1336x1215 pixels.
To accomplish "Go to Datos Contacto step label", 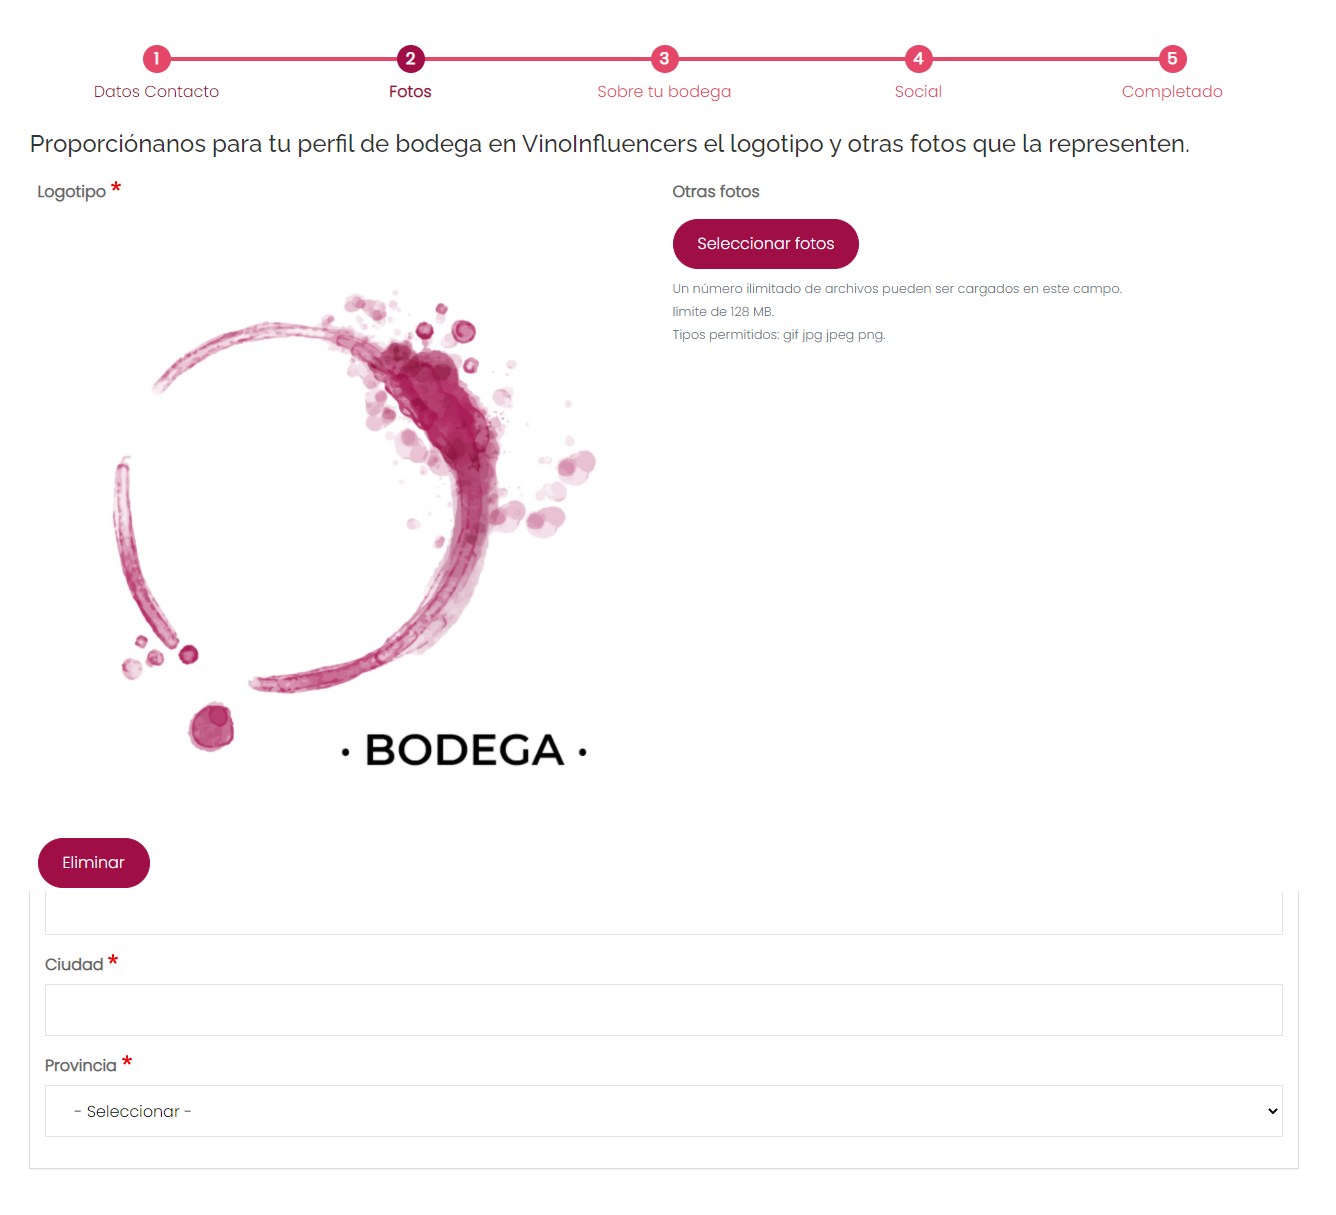I will coord(156,92).
